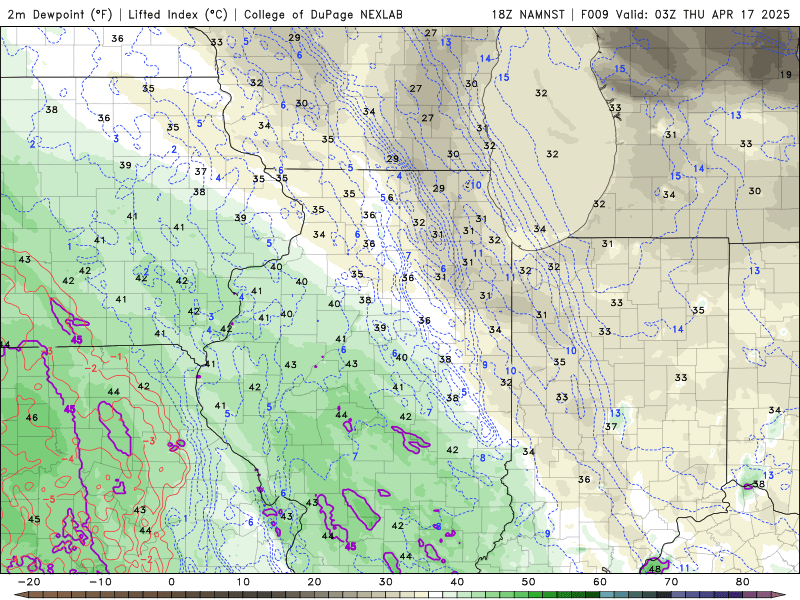This screenshot has width=800, height=600.
Task: Click the 50 label on the color scale
Action: (x=529, y=582)
